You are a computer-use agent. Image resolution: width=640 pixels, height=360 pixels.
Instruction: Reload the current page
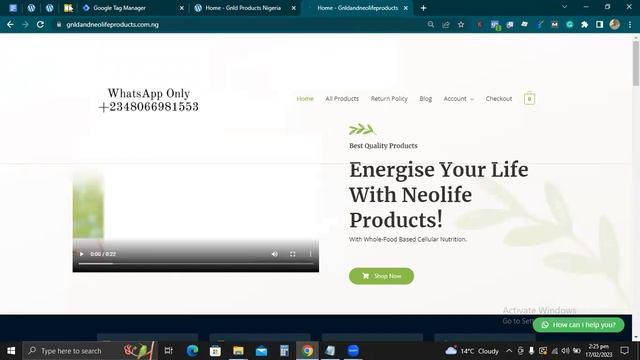click(x=40, y=24)
